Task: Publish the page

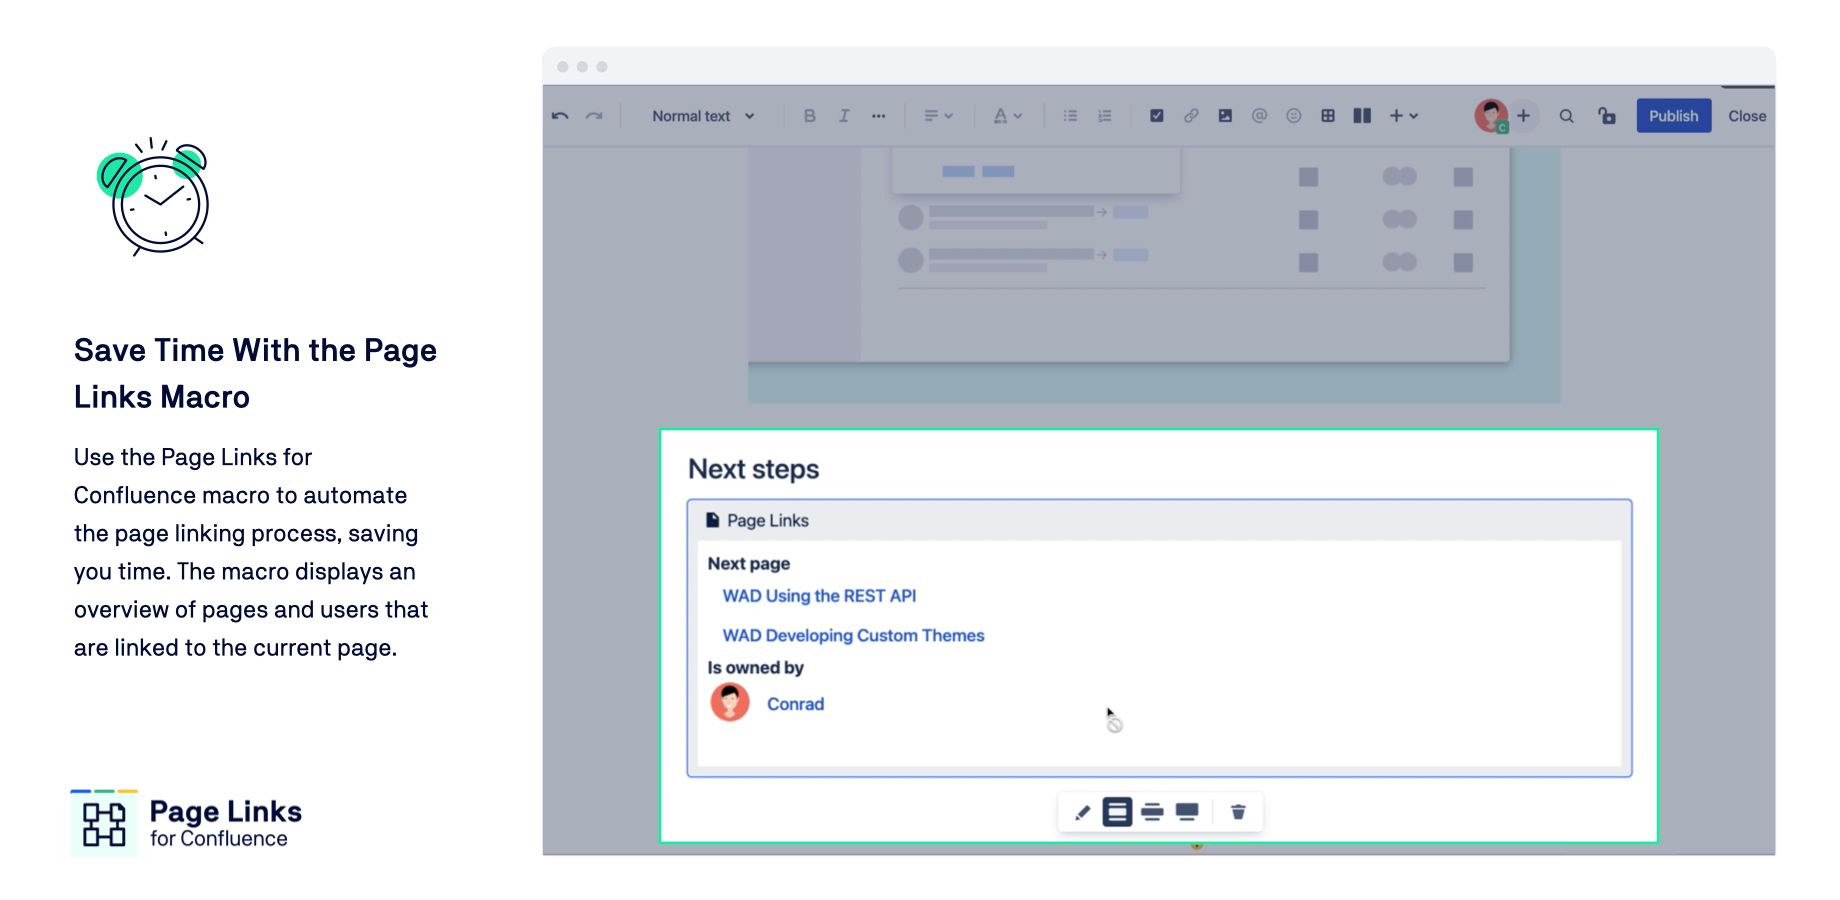Action: coord(1674,116)
